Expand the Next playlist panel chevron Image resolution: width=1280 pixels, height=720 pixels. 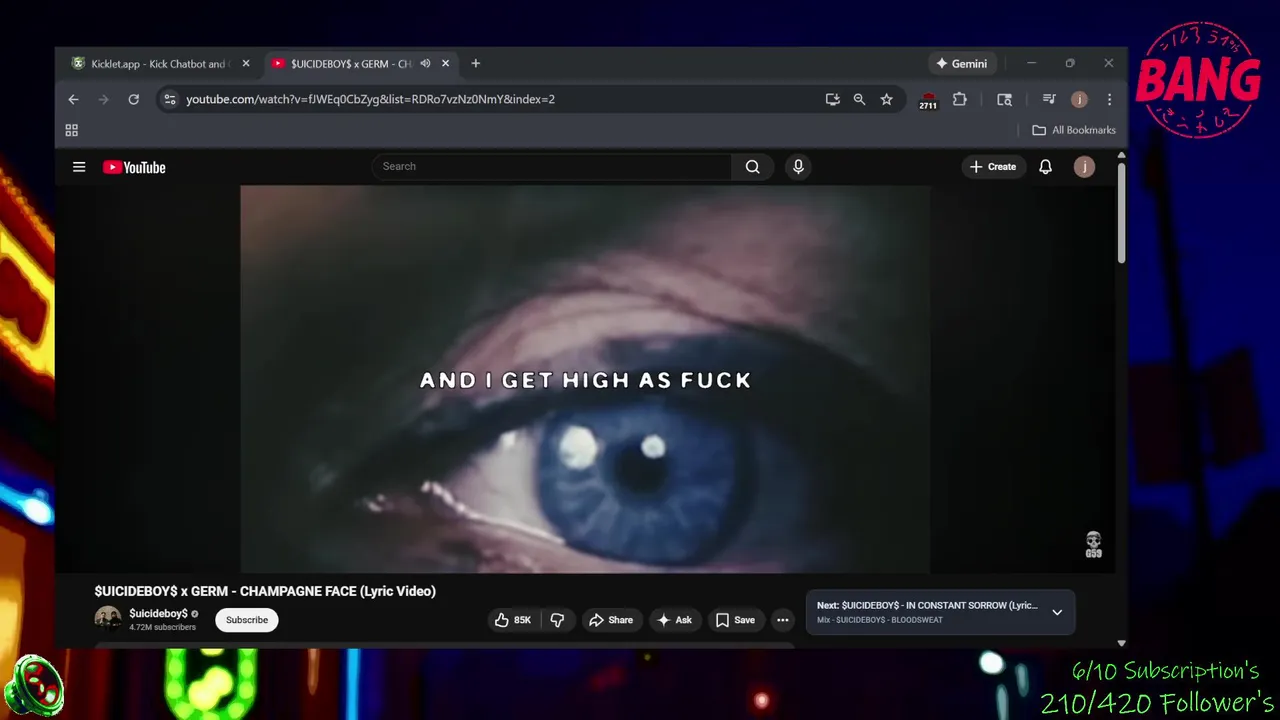tap(1057, 612)
